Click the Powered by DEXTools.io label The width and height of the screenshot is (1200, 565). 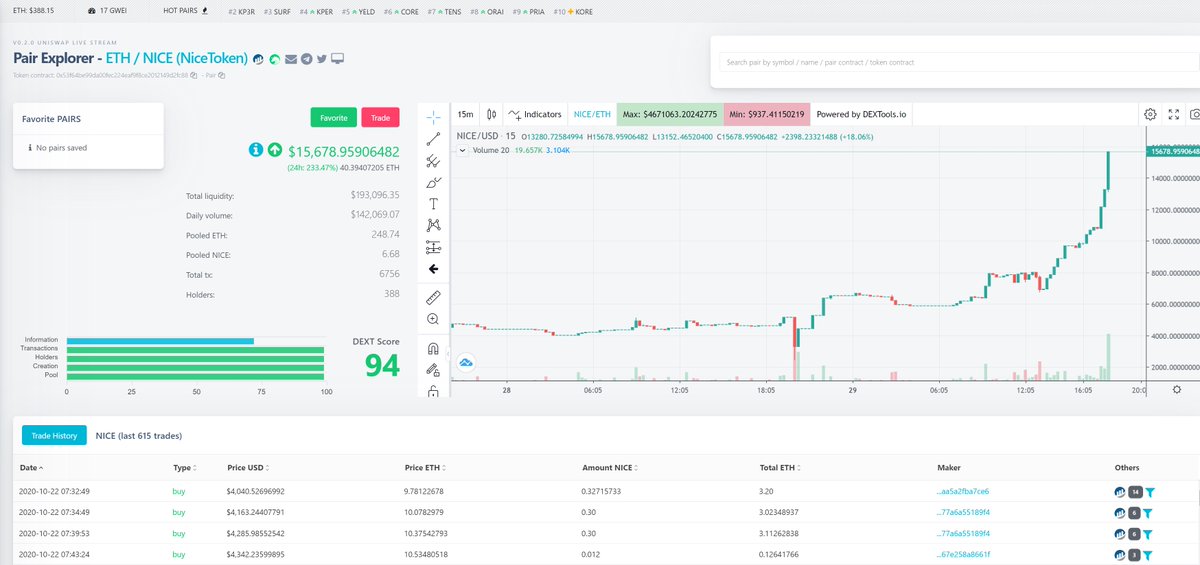tap(861, 115)
